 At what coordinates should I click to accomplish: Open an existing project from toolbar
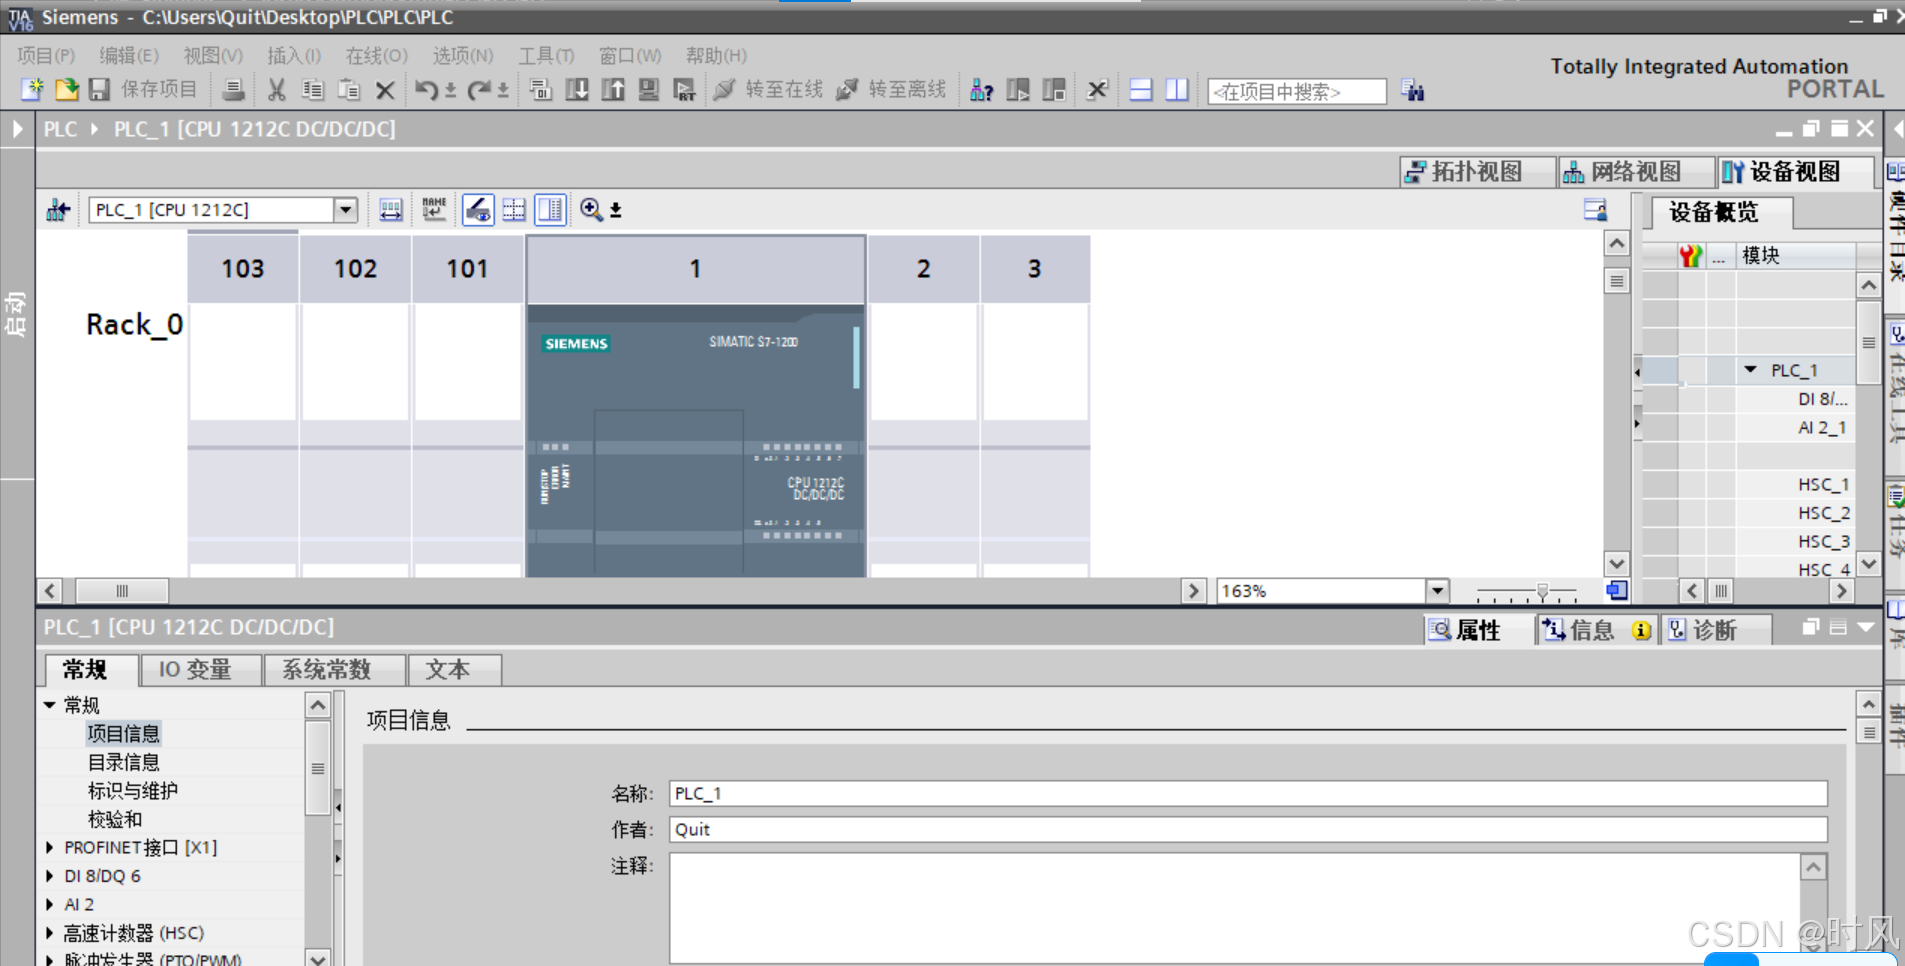pos(66,90)
